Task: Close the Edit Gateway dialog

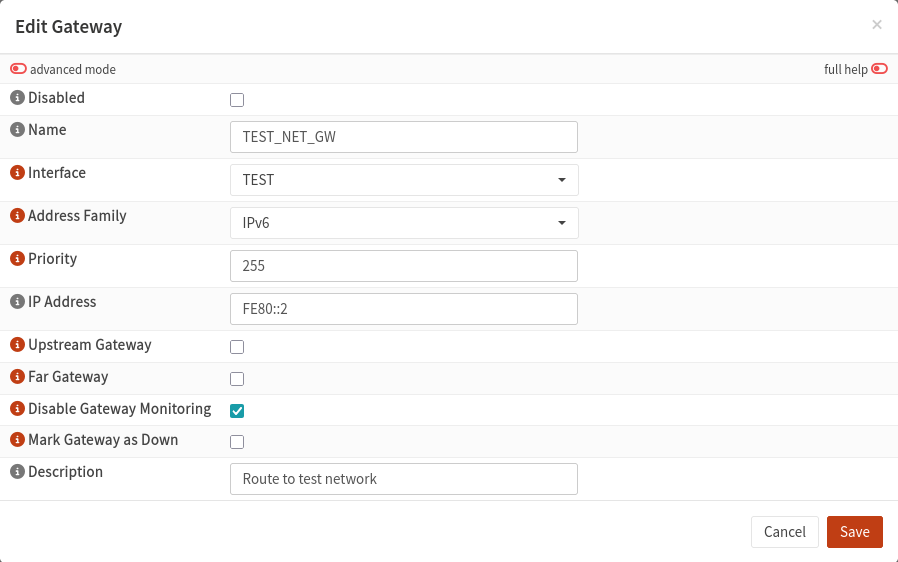Action: pyautogui.click(x=877, y=25)
